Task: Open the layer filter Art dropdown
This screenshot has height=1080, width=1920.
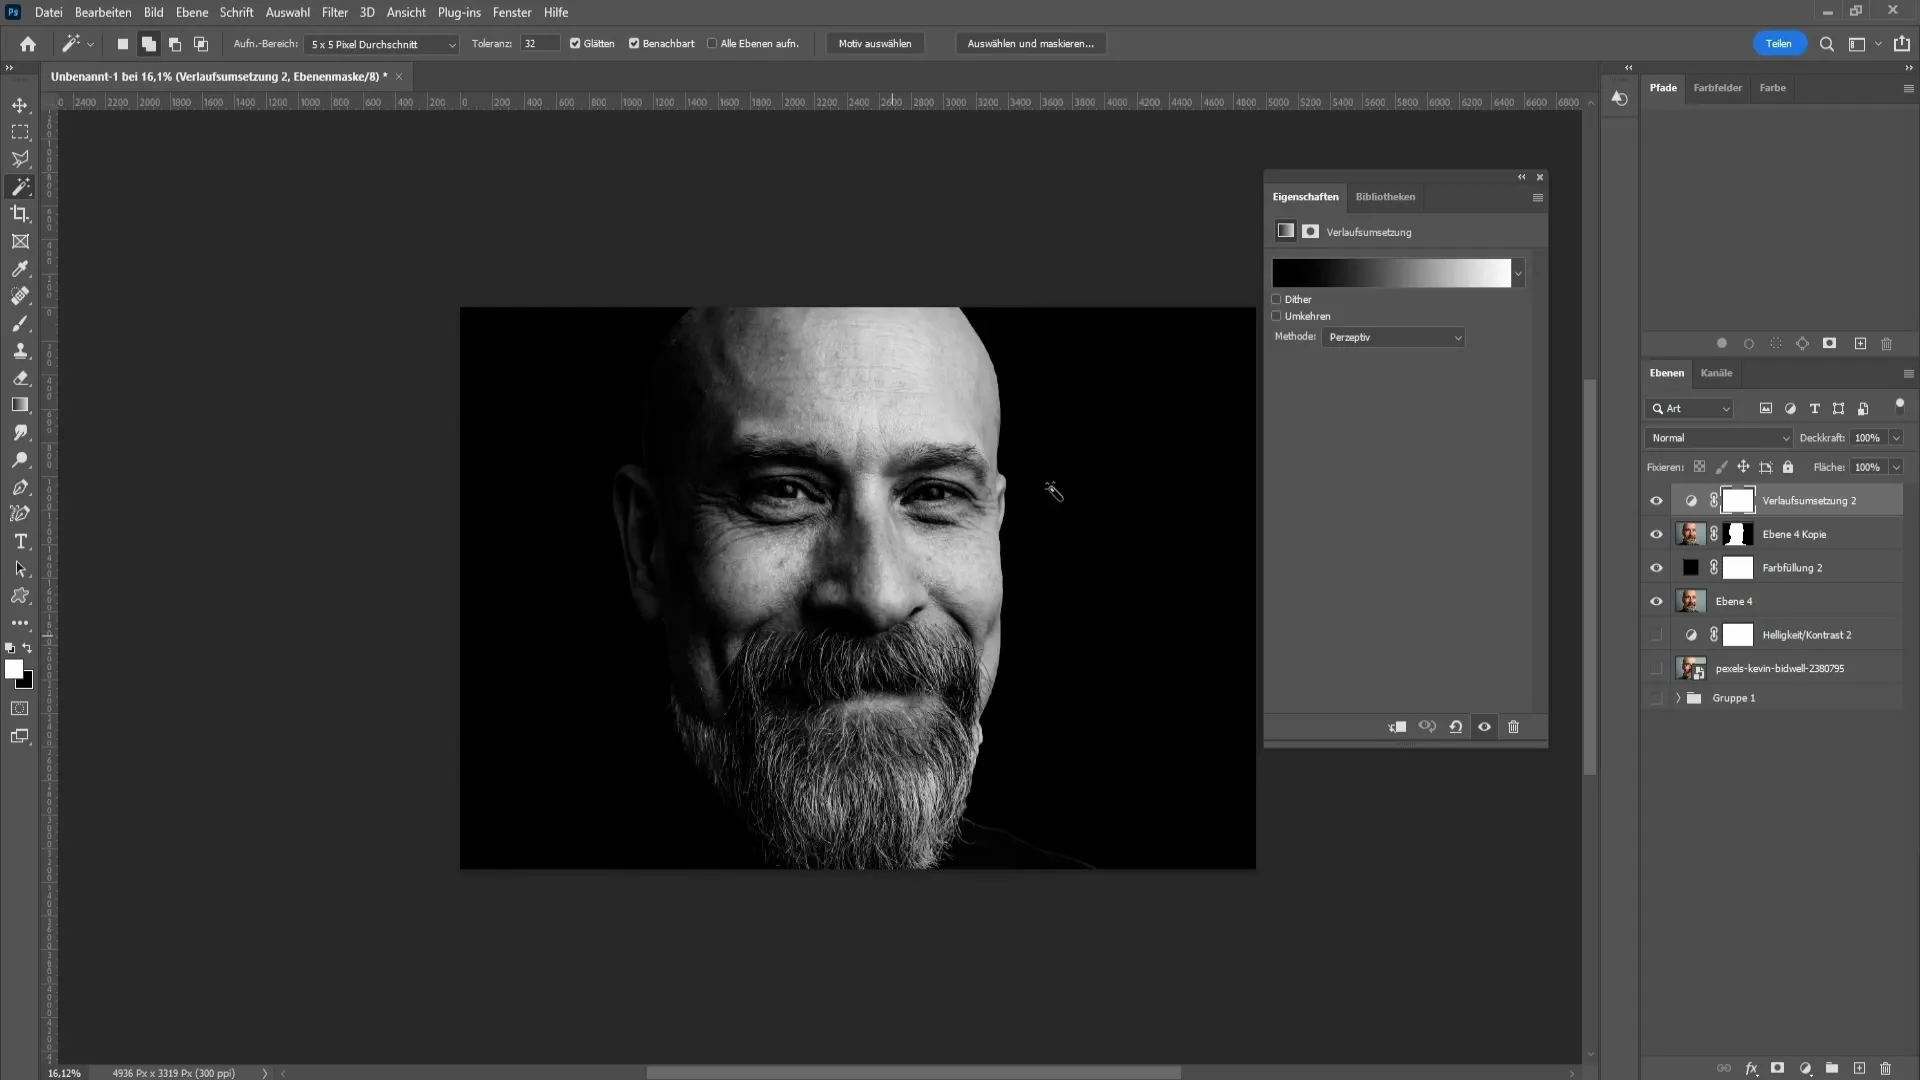Action: pyautogui.click(x=1689, y=409)
